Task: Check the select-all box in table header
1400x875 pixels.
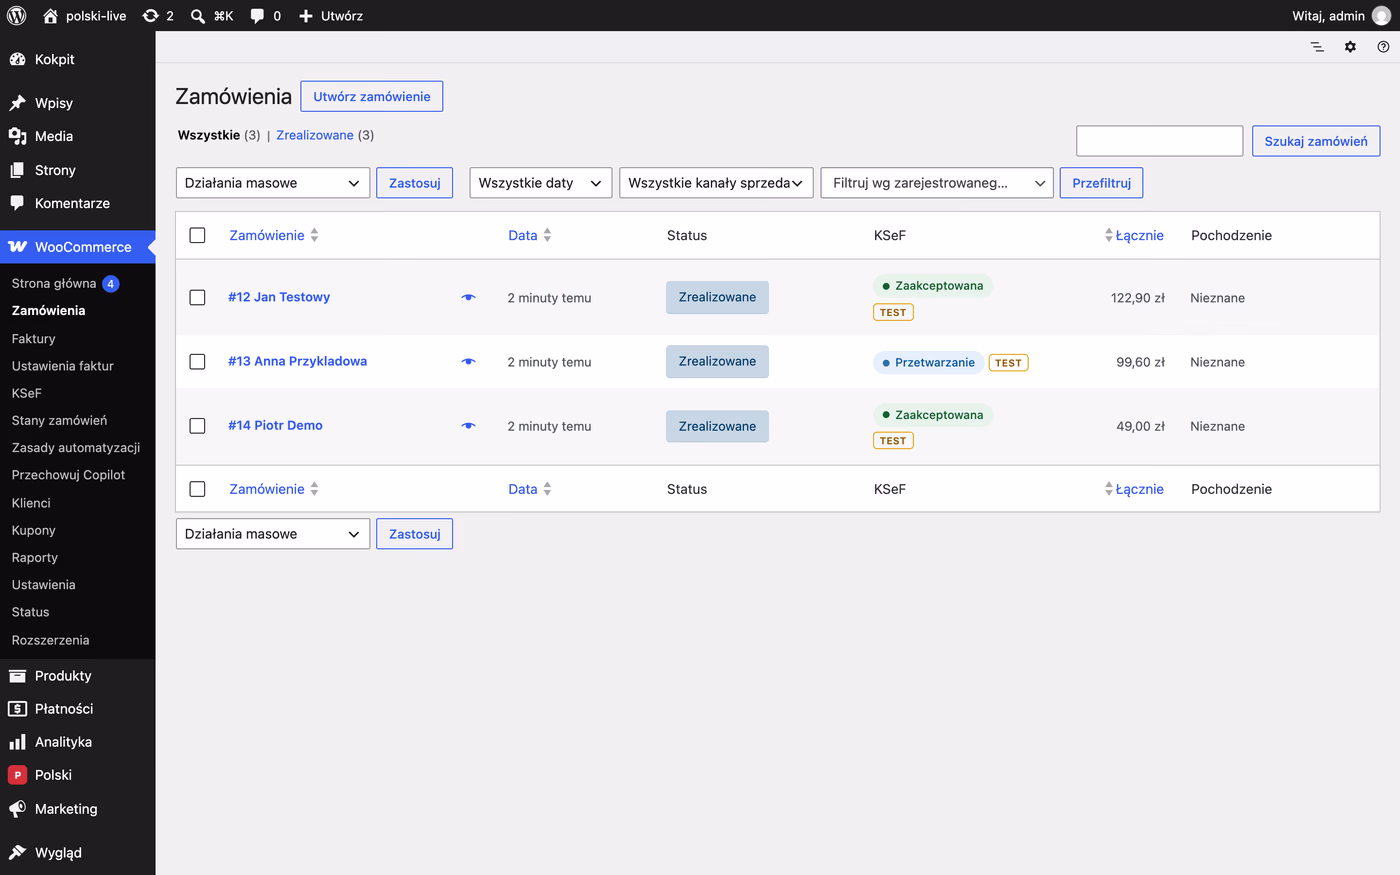Action: (x=197, y=235)
